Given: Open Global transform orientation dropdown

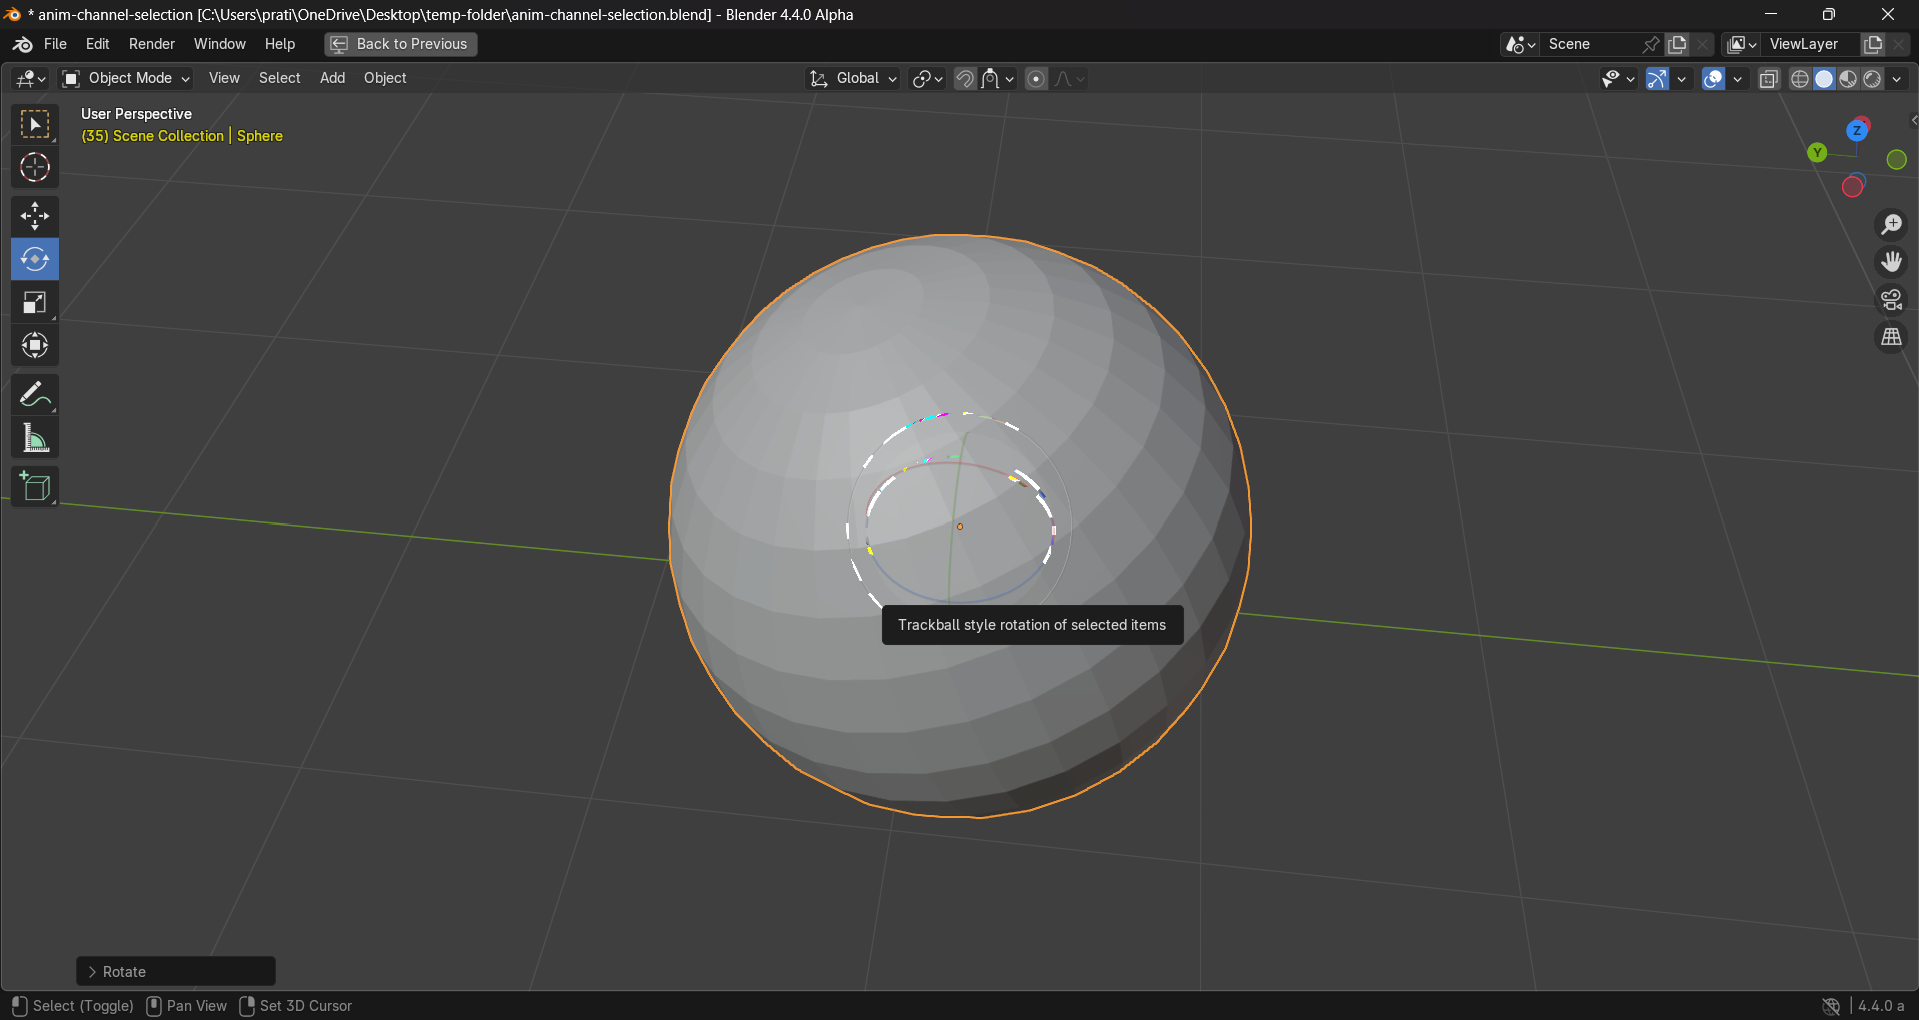Looking at the screenshot, I should [x=853, y=78].
